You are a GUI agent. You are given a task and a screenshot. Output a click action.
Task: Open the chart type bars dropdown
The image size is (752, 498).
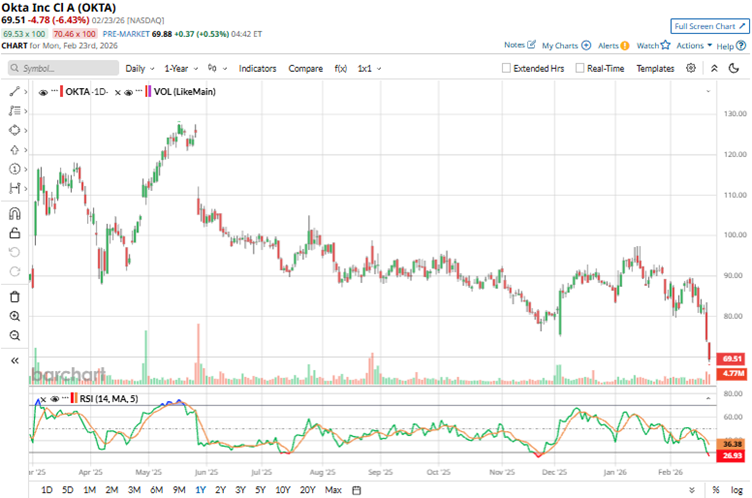(x=217, y=68)
